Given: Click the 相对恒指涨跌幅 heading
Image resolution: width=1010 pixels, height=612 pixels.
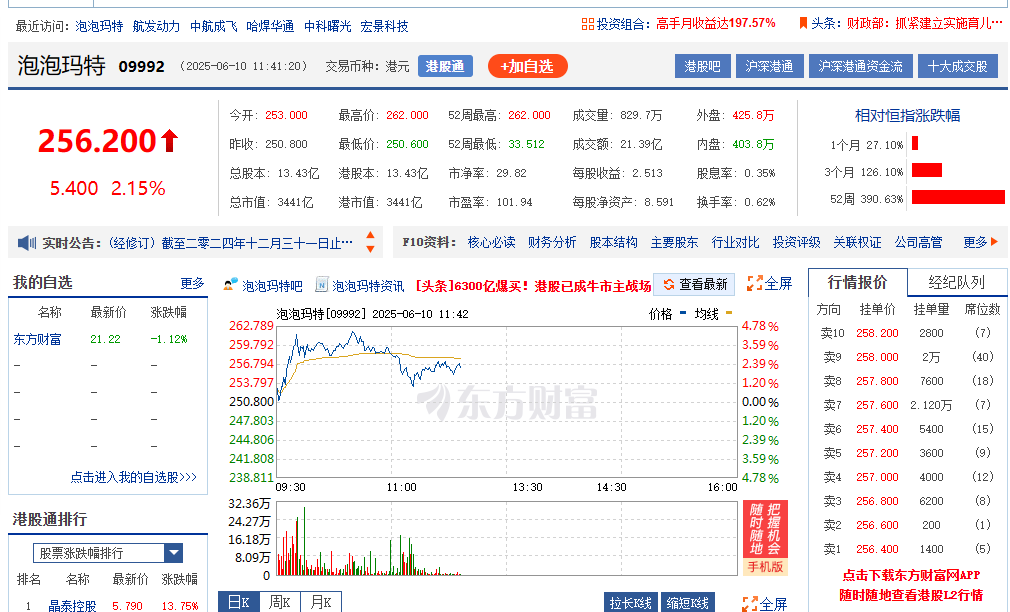Looking at the screenshot, I should 907,116.
